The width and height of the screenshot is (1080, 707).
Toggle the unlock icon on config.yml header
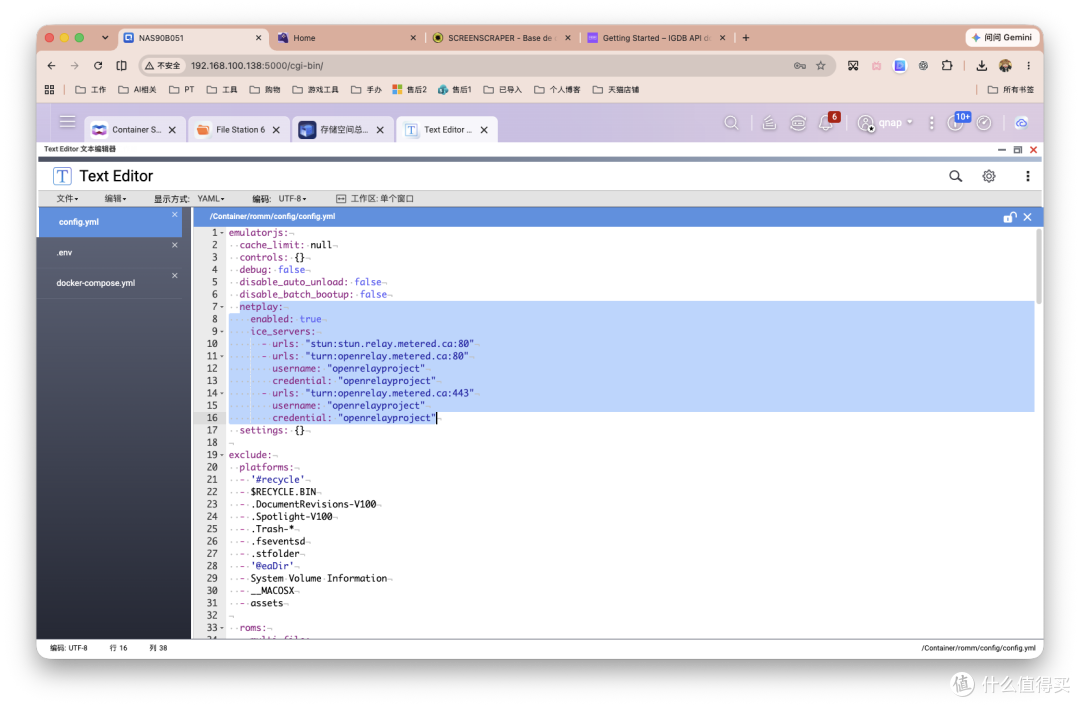coord(1009,217)
